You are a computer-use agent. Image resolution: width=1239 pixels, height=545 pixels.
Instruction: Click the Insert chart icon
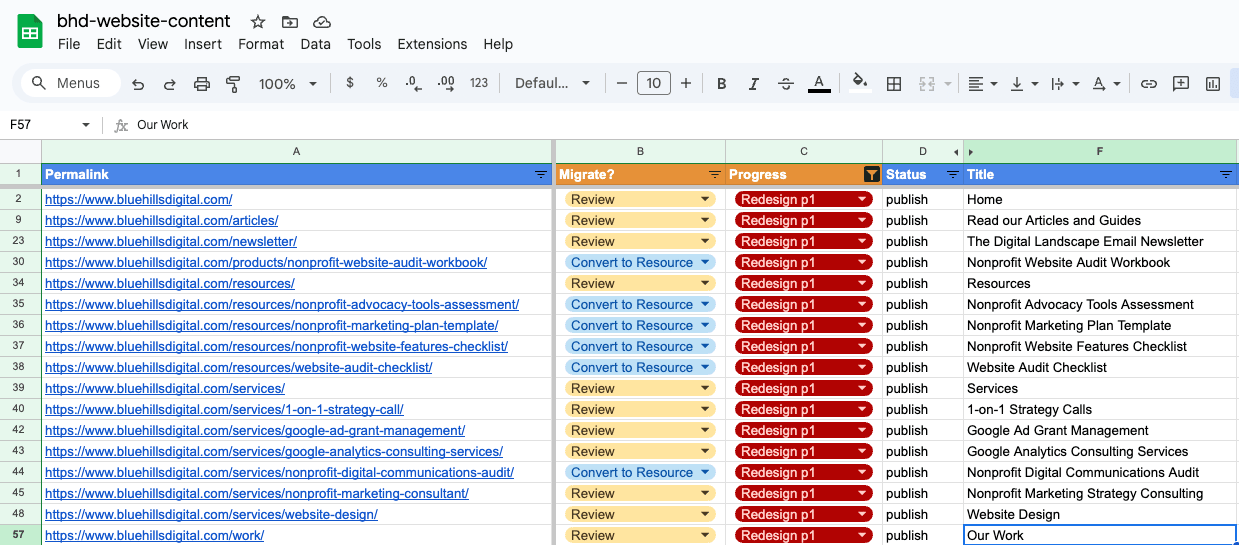point(1213,84)
